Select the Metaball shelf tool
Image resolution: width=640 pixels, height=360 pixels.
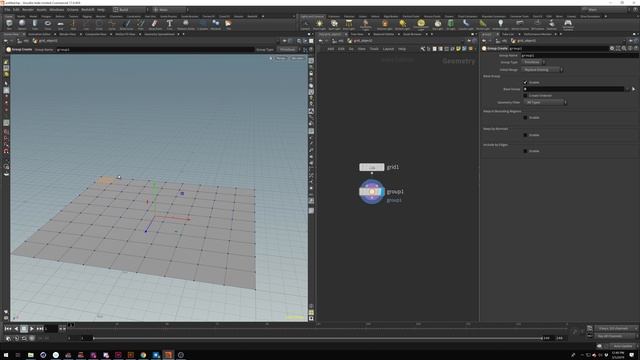pos(216,24)
